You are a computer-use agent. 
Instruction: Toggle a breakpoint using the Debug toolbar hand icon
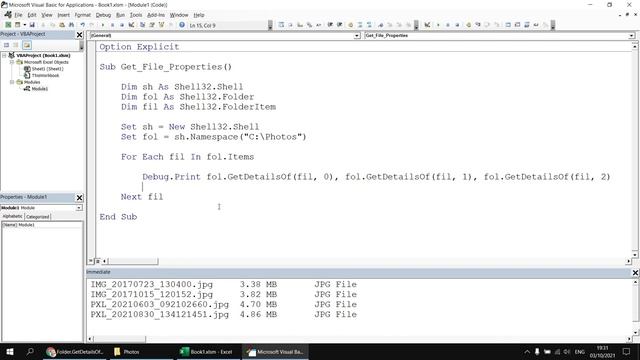coord(468,25)
